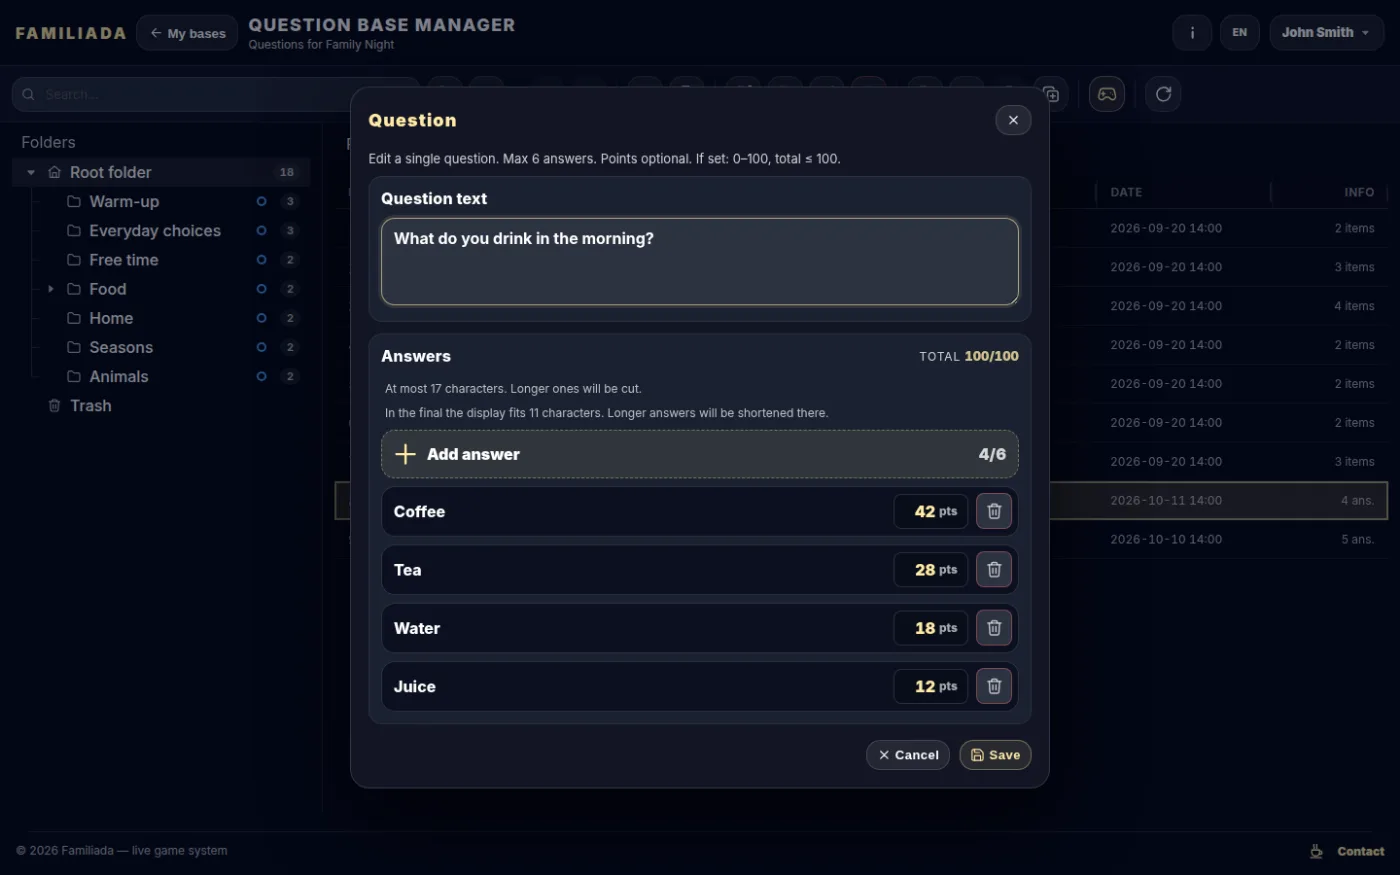Click the folder icon beside Animals
This screenshot has width=1400, height=875.
click(x=73, y=376)
